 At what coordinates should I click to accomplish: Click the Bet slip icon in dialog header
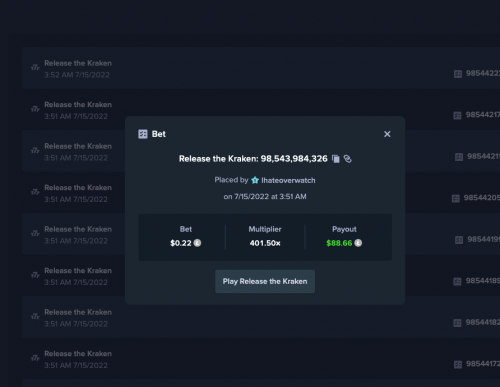coord(143,134)
